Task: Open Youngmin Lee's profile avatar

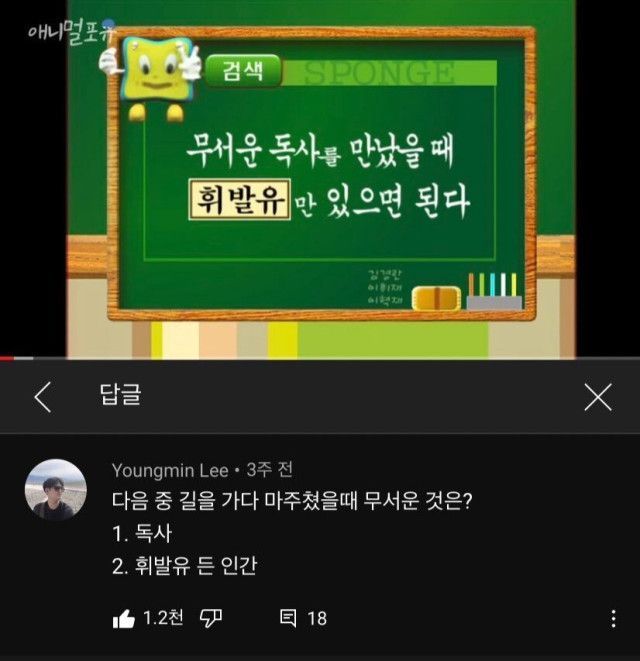Action: pos(56,489)
